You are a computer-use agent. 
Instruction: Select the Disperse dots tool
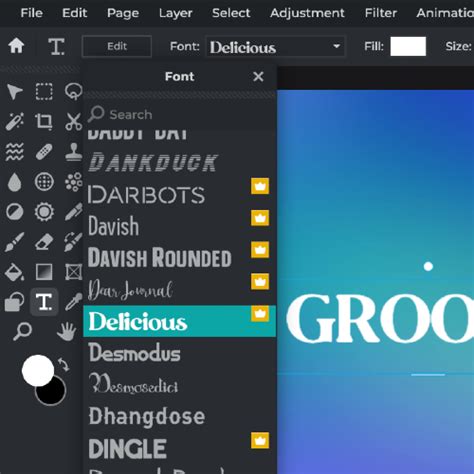click(73, 182)
